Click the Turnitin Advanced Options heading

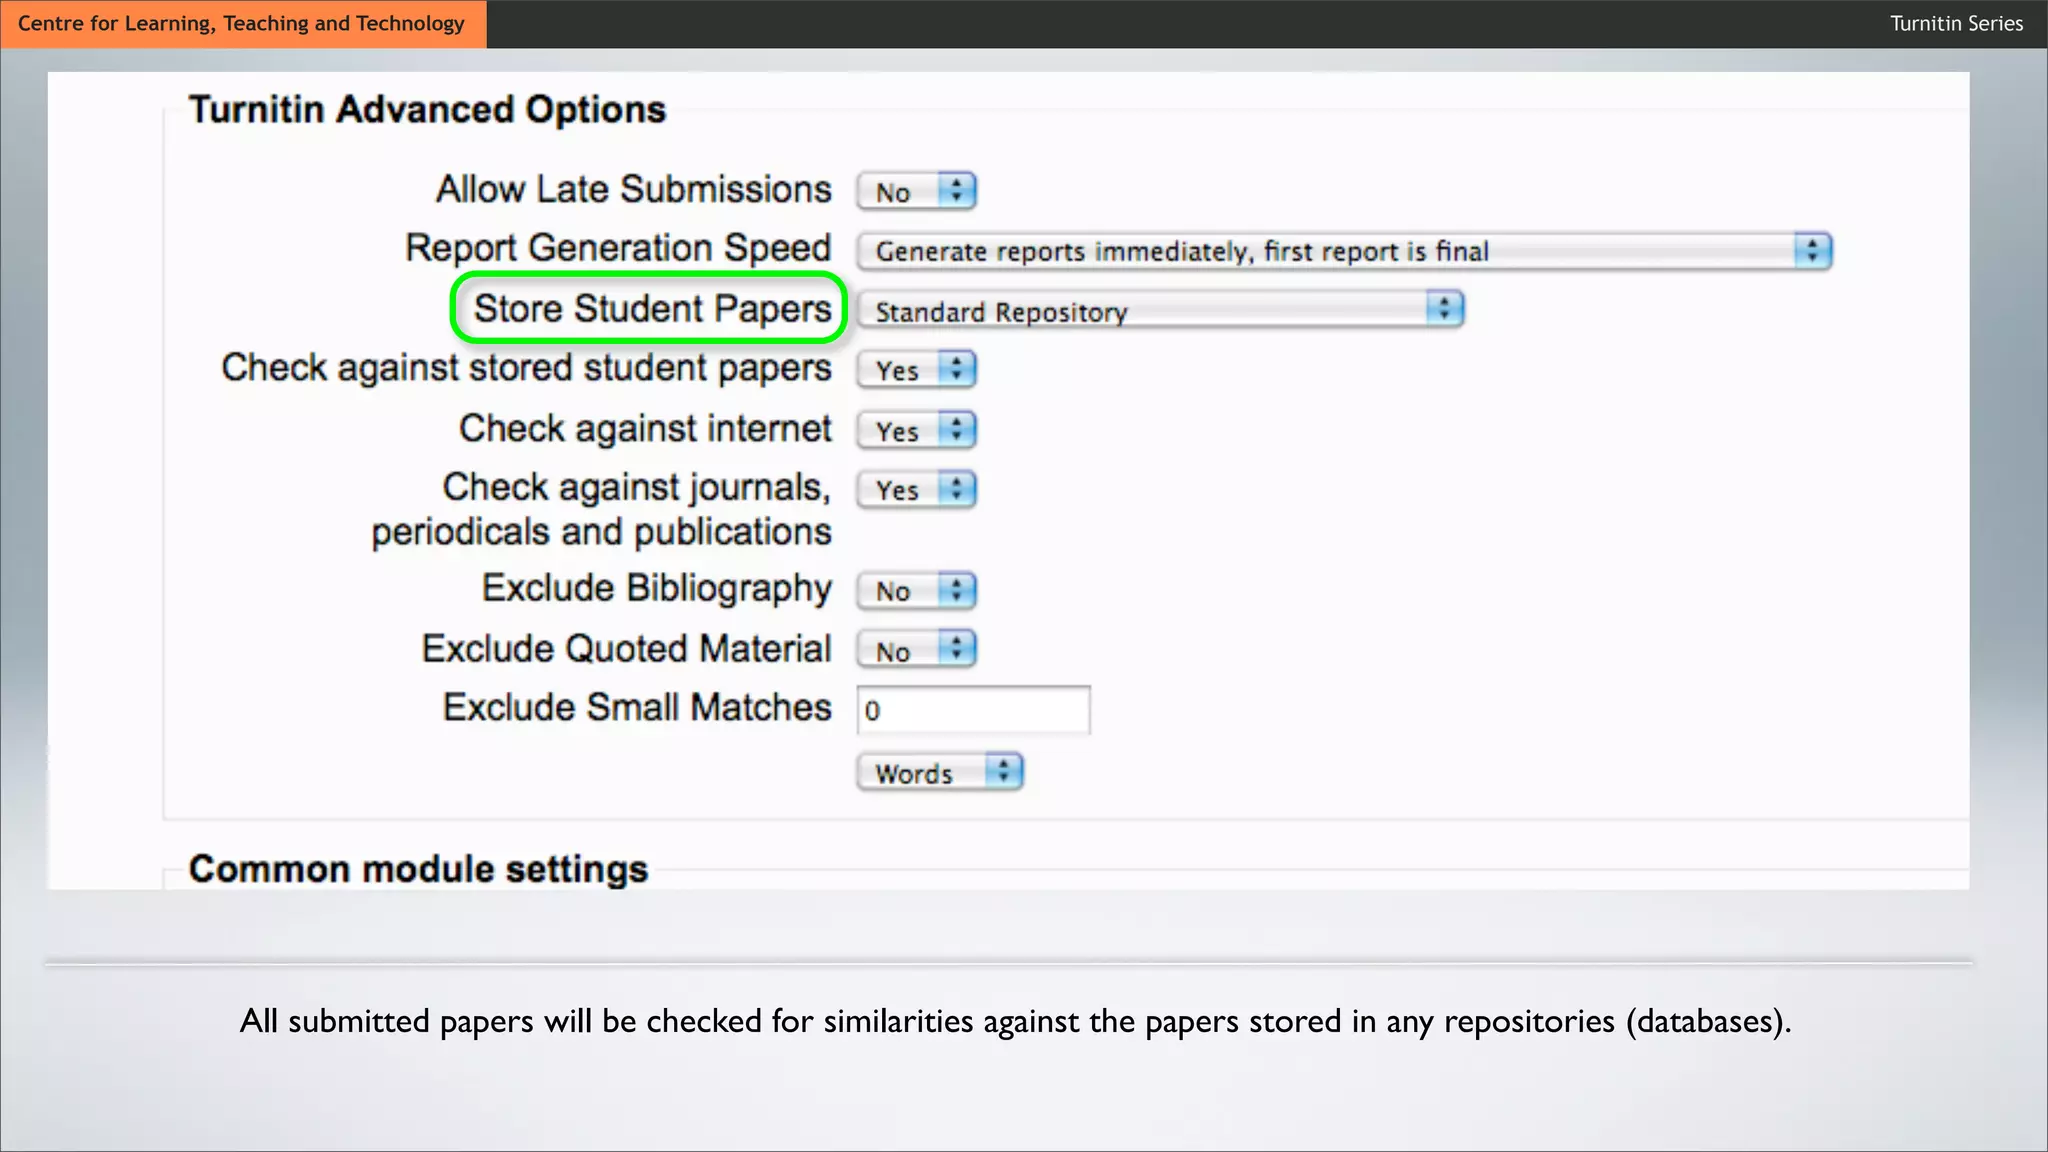coord(427,109)
